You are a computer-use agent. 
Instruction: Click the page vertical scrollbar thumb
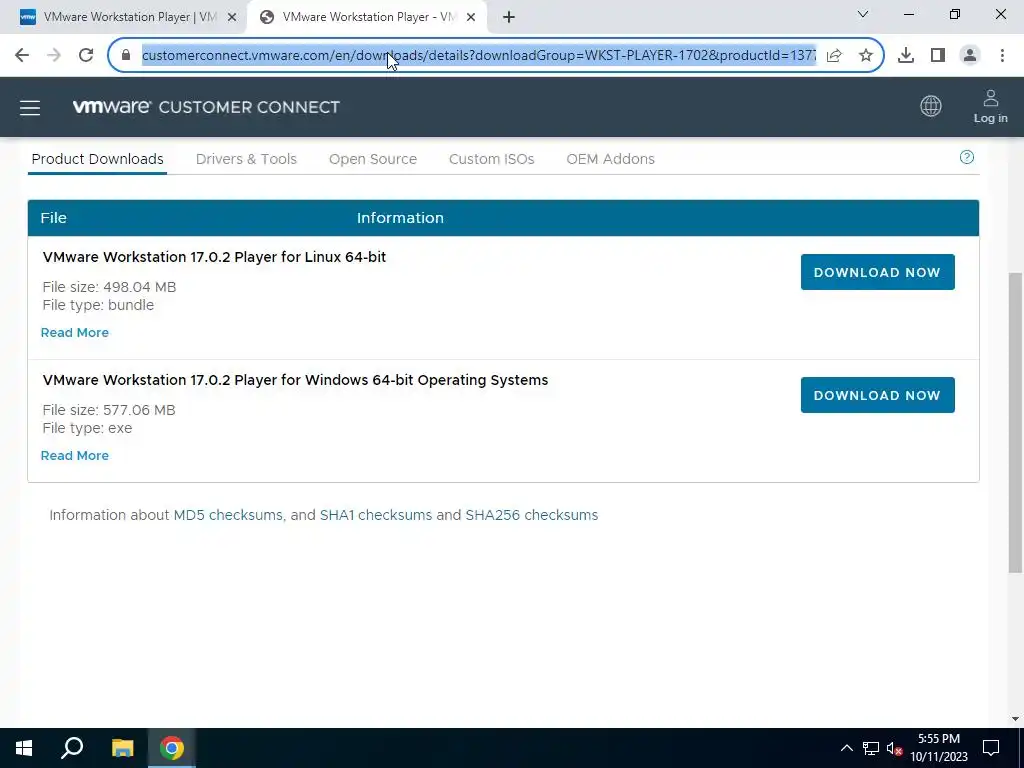pos(1015,423)
